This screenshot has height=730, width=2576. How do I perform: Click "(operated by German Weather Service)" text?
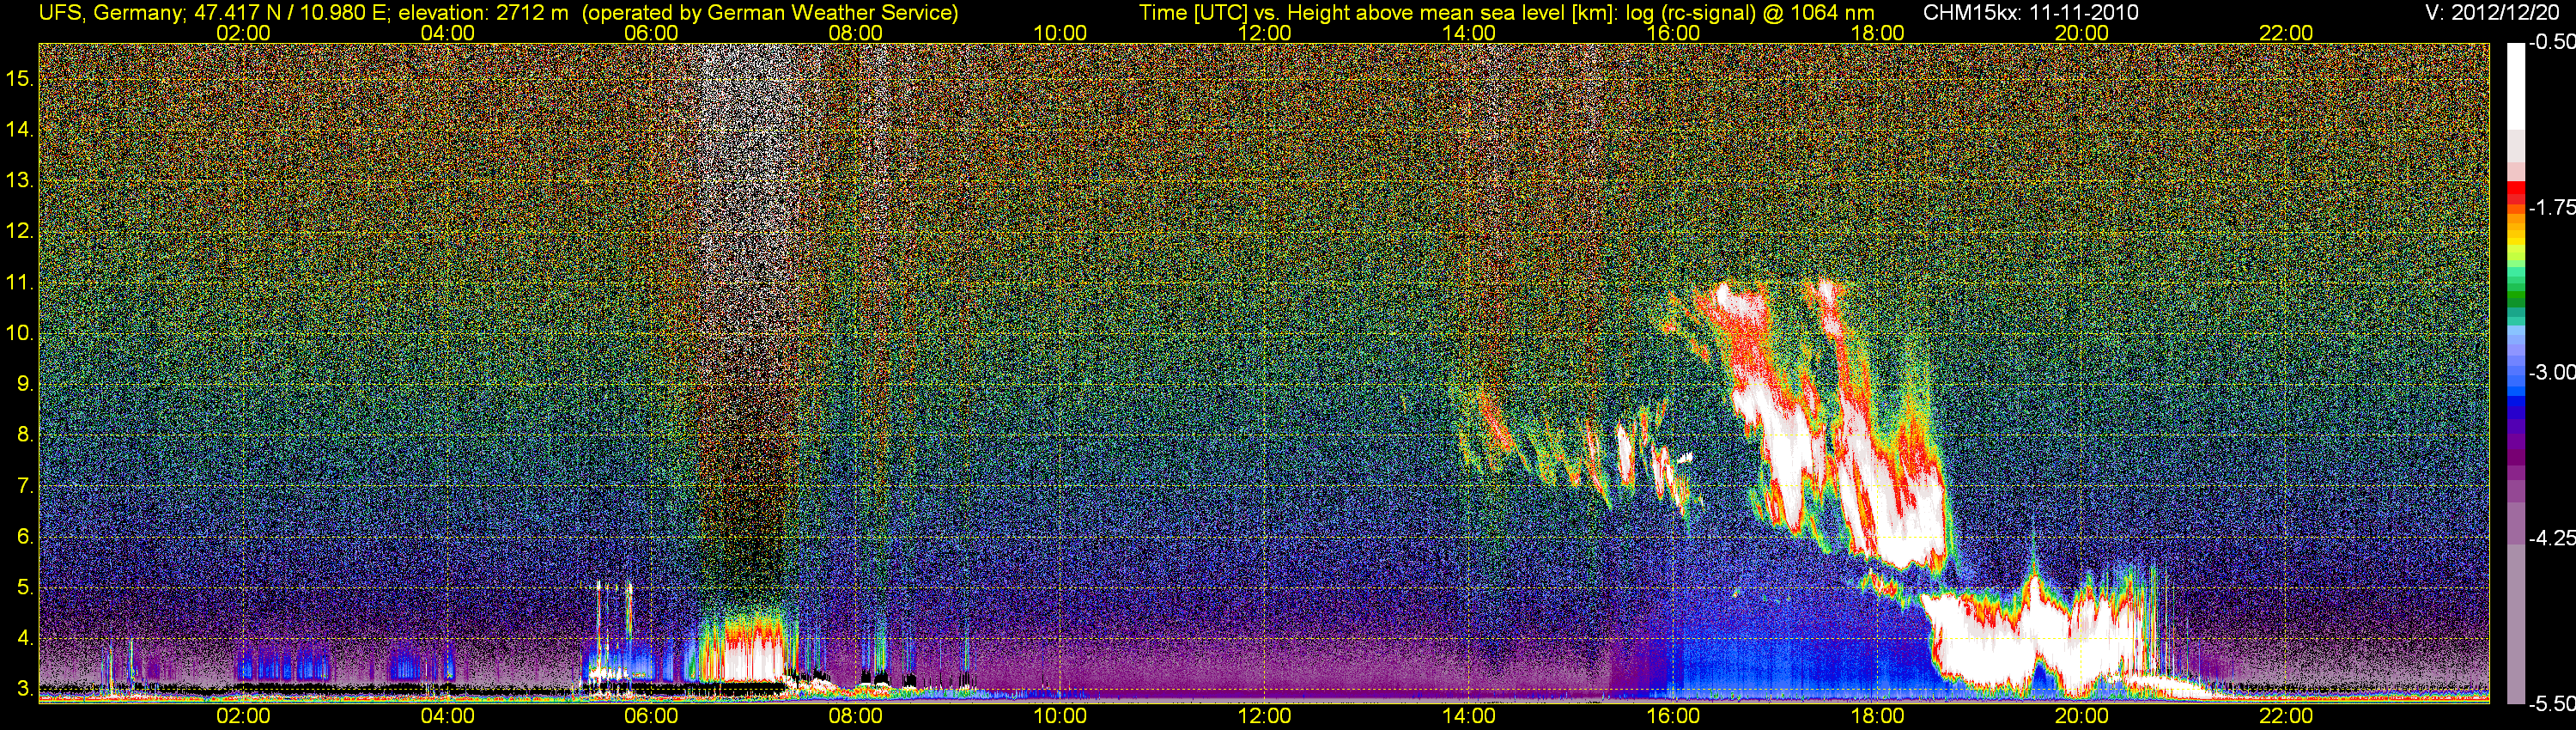[769, 13]
